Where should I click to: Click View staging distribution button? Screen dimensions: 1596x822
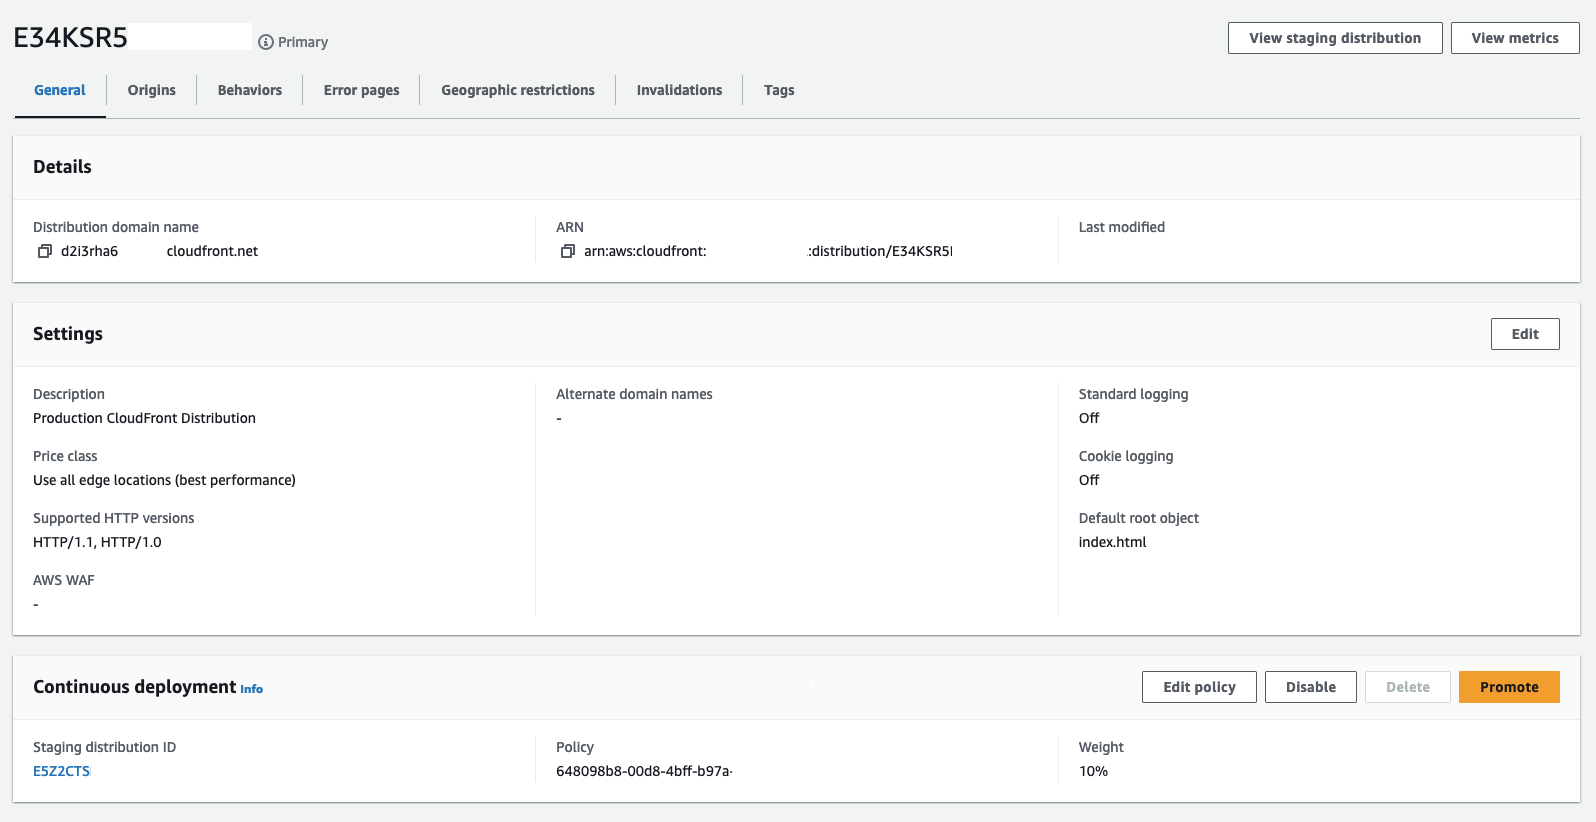(1335, 38)
